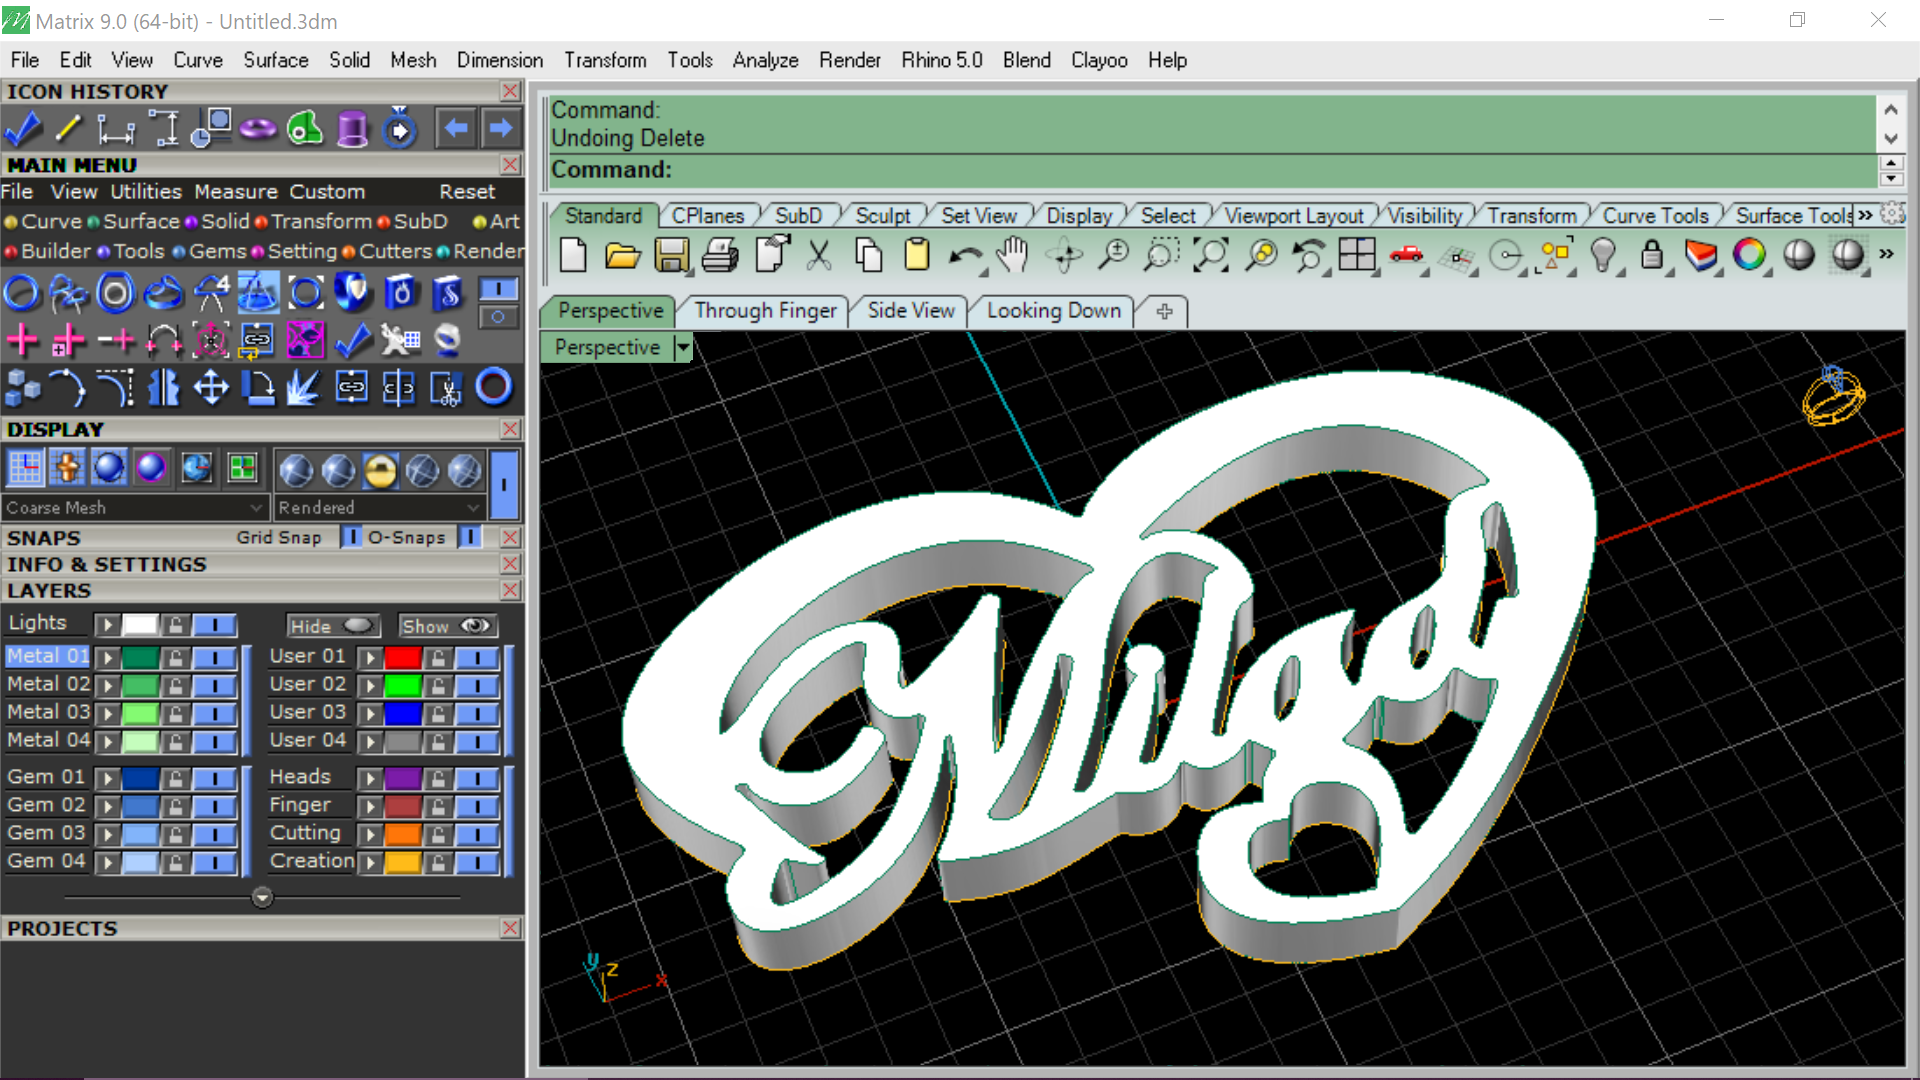Click the Undo arrow icon
1920x1080 pixels.
pos(966,257)
